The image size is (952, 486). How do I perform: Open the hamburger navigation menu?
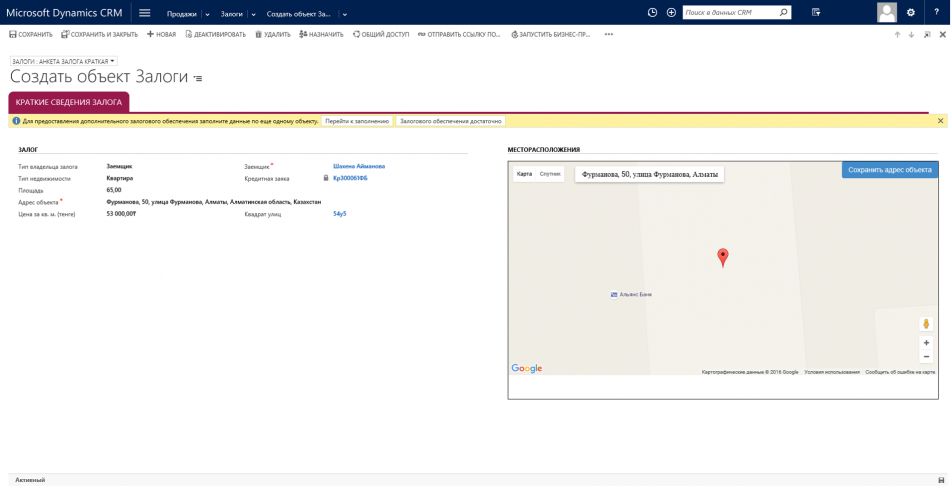[x=145, y=13]
